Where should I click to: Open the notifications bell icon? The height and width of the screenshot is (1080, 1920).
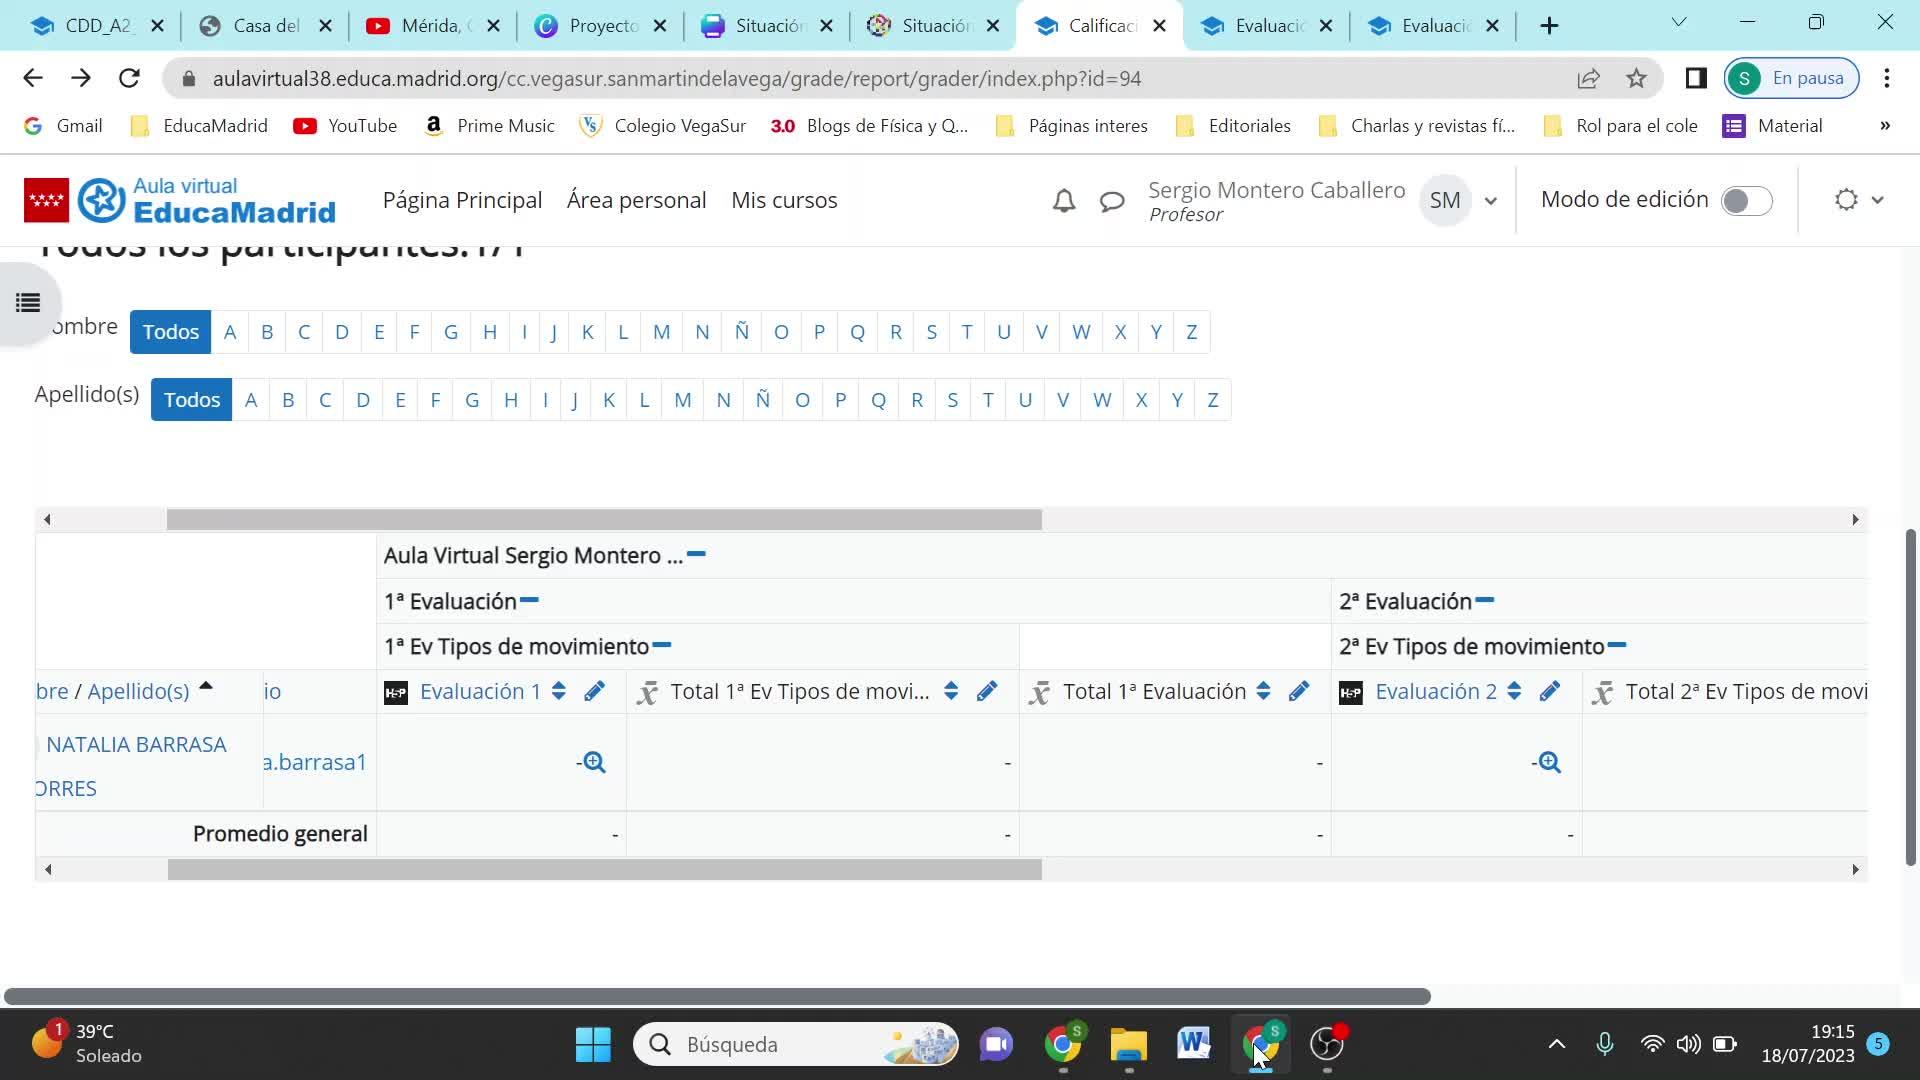pos(1064,201)
